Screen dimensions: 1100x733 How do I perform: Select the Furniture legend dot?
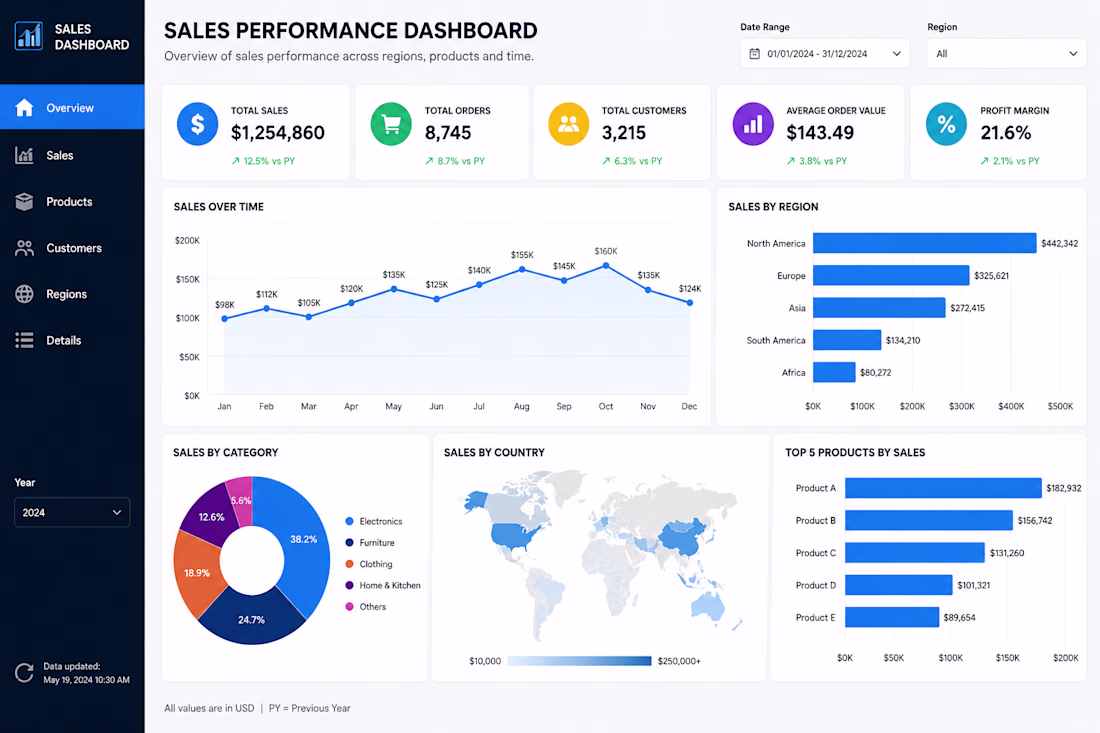pyautogui.click(x=349, y=542)
